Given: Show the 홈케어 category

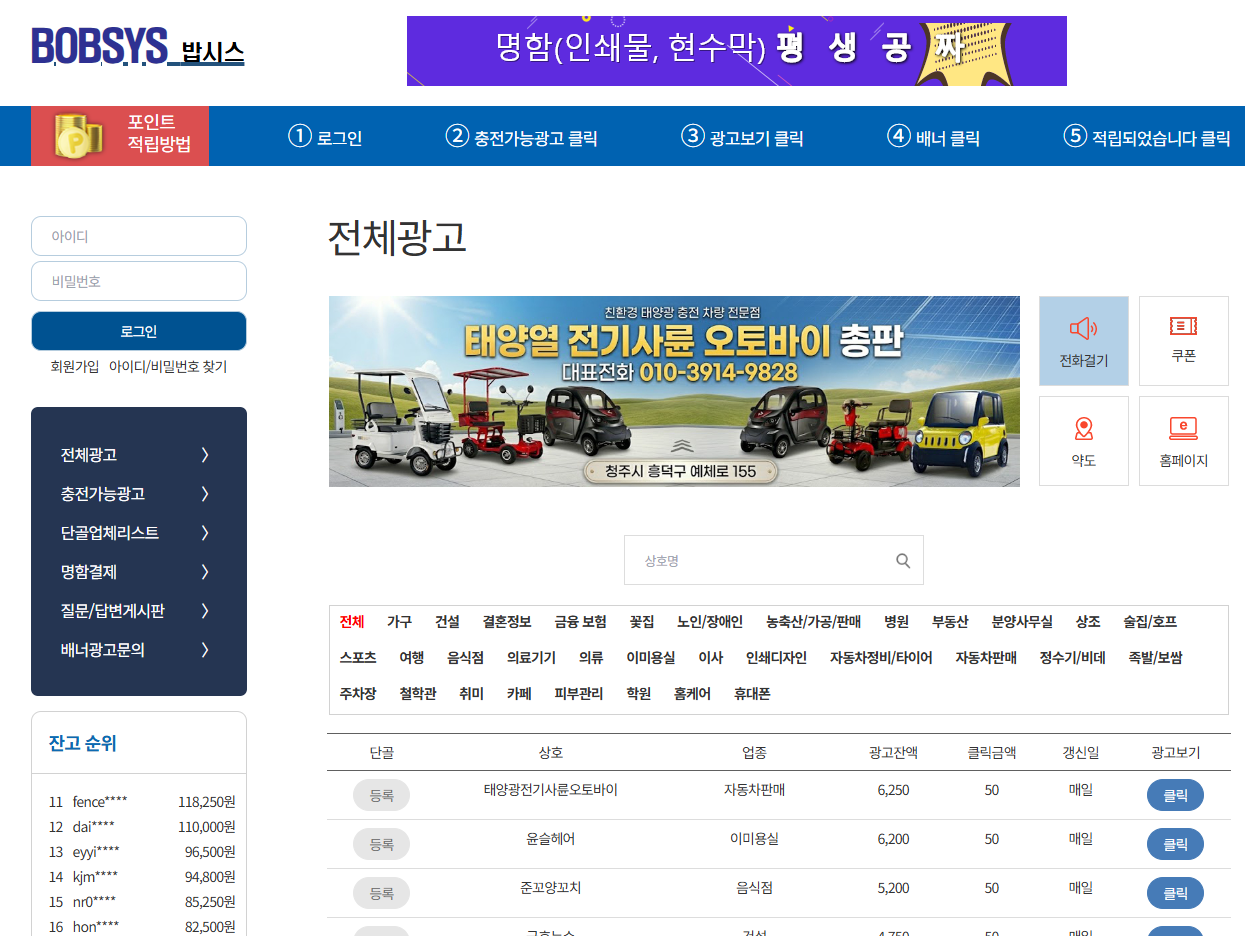Looking at the screenshot, I should 693,694.
